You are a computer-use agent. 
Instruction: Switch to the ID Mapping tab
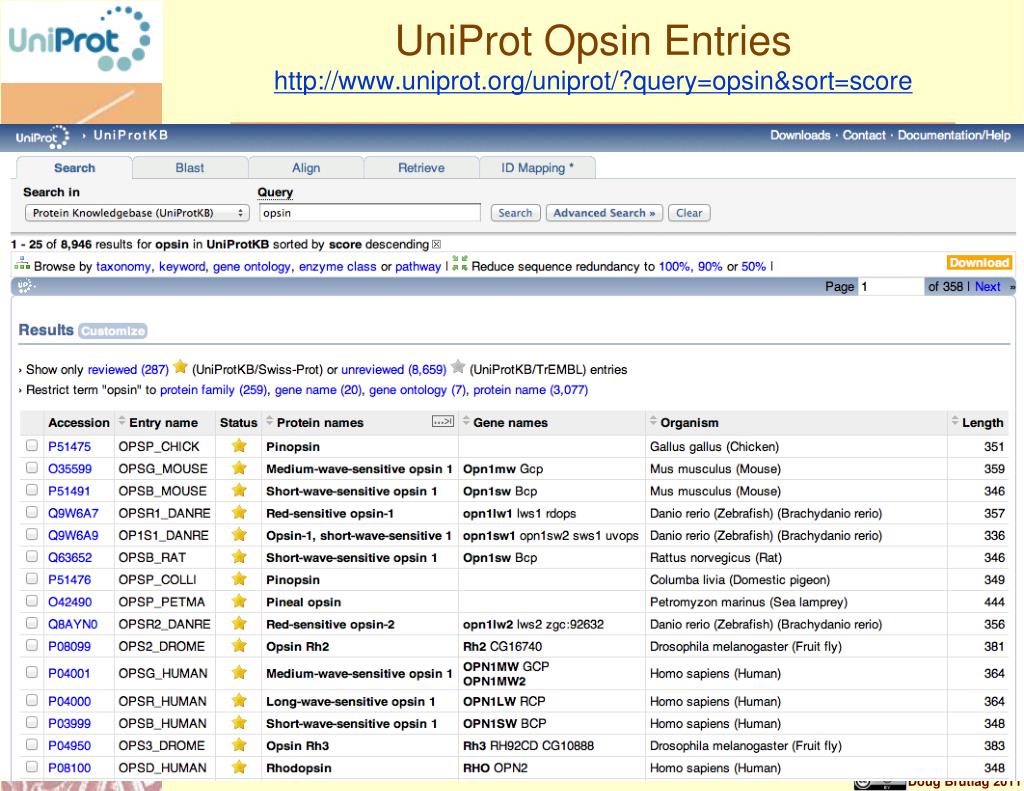[537, 168]
